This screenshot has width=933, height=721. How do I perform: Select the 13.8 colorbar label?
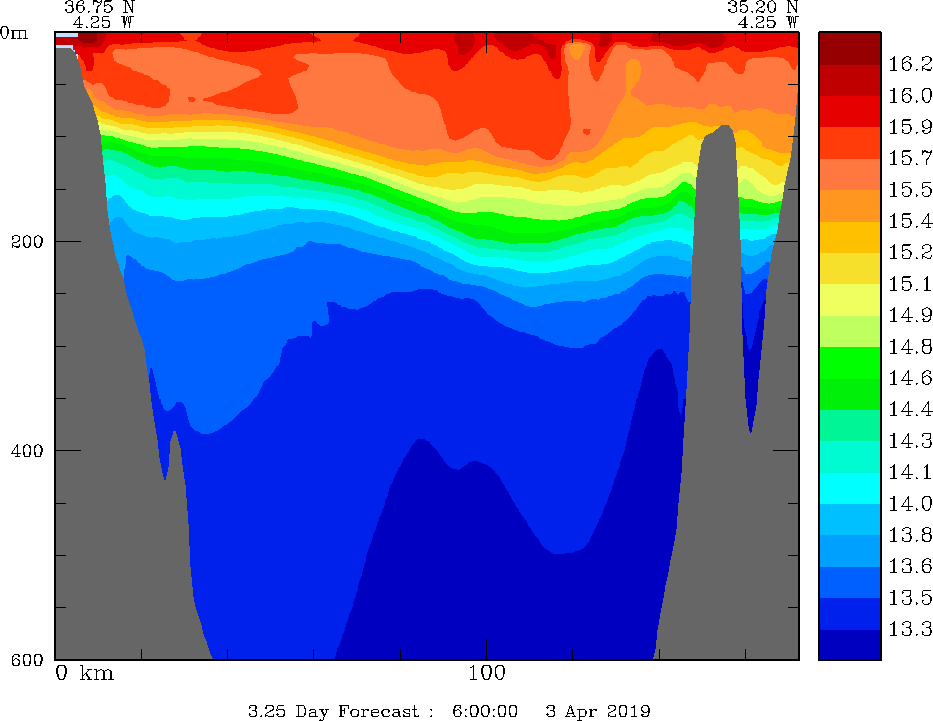click(x=910, y=535)
